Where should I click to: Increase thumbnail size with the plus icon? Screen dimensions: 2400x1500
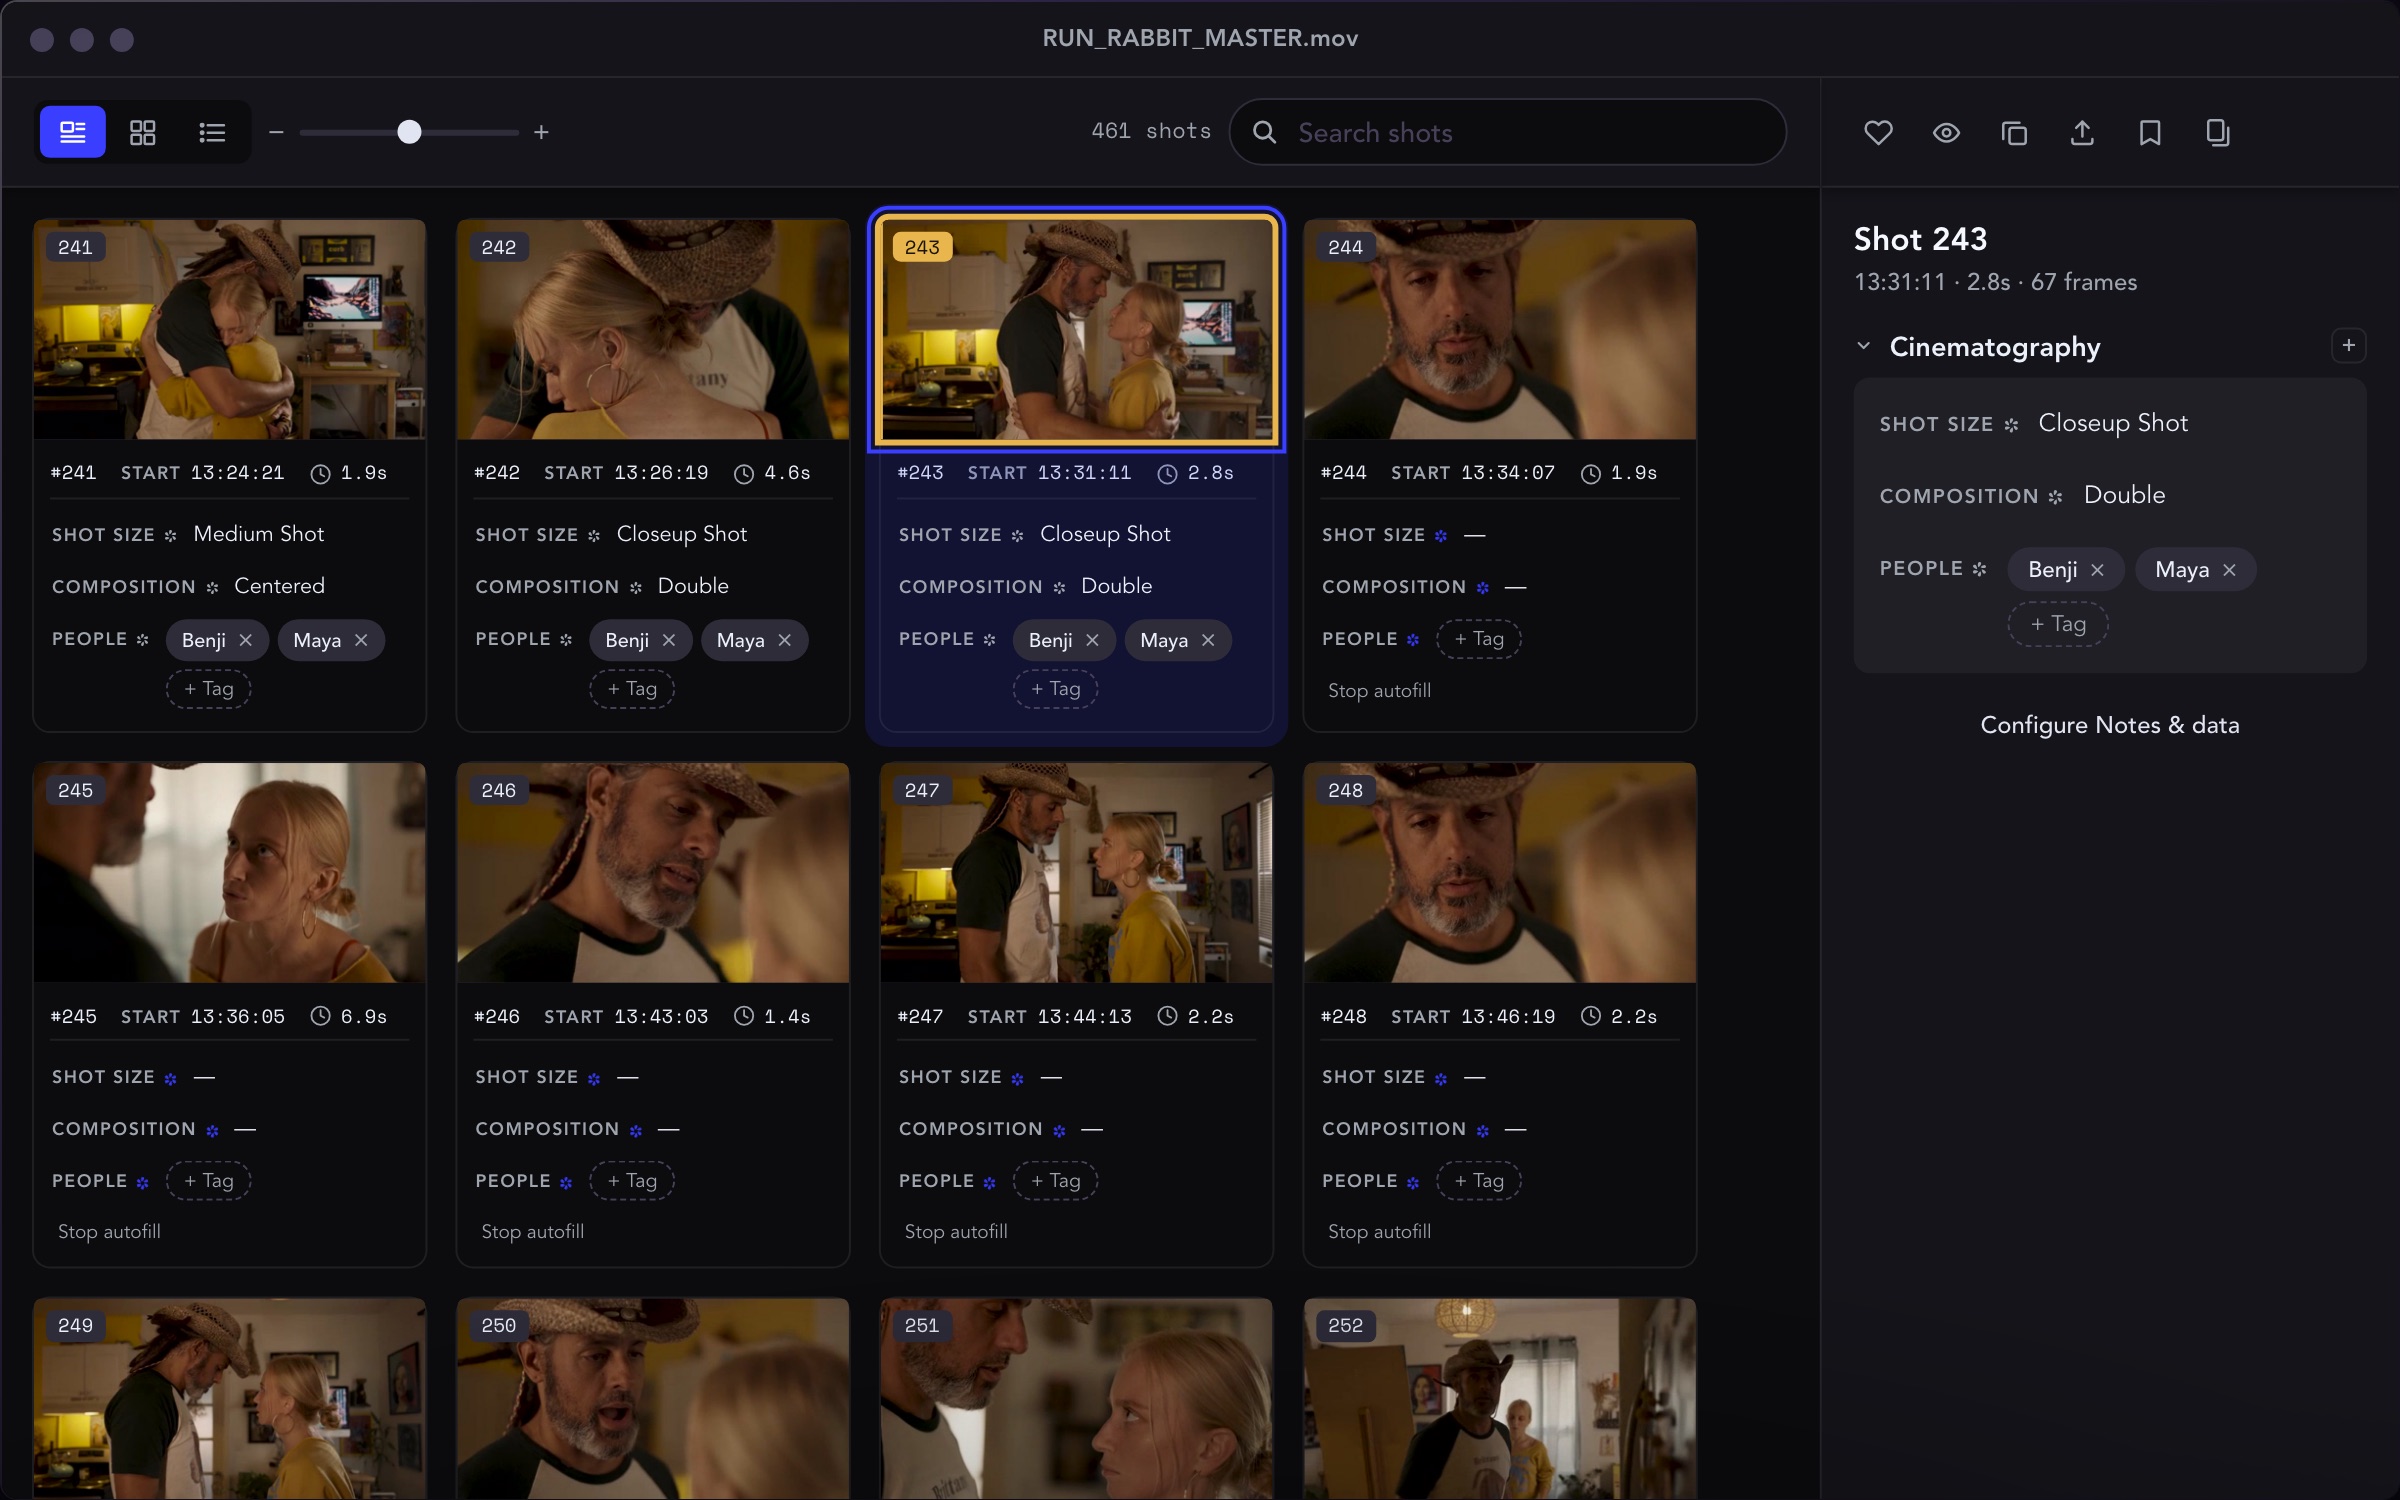point(541,132)
